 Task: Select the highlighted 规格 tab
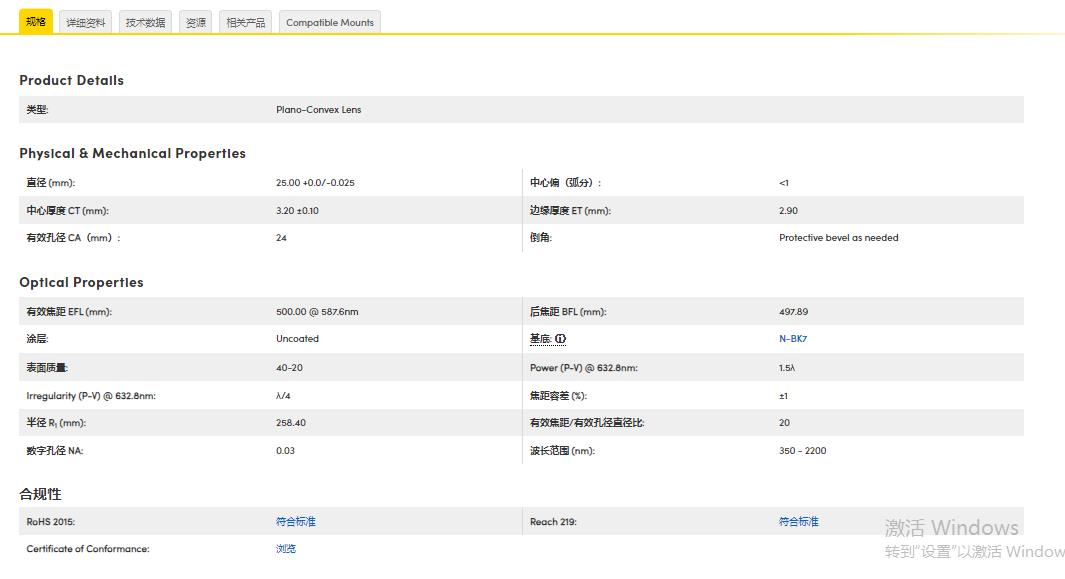pyautogui.click(x=36, y=21)
